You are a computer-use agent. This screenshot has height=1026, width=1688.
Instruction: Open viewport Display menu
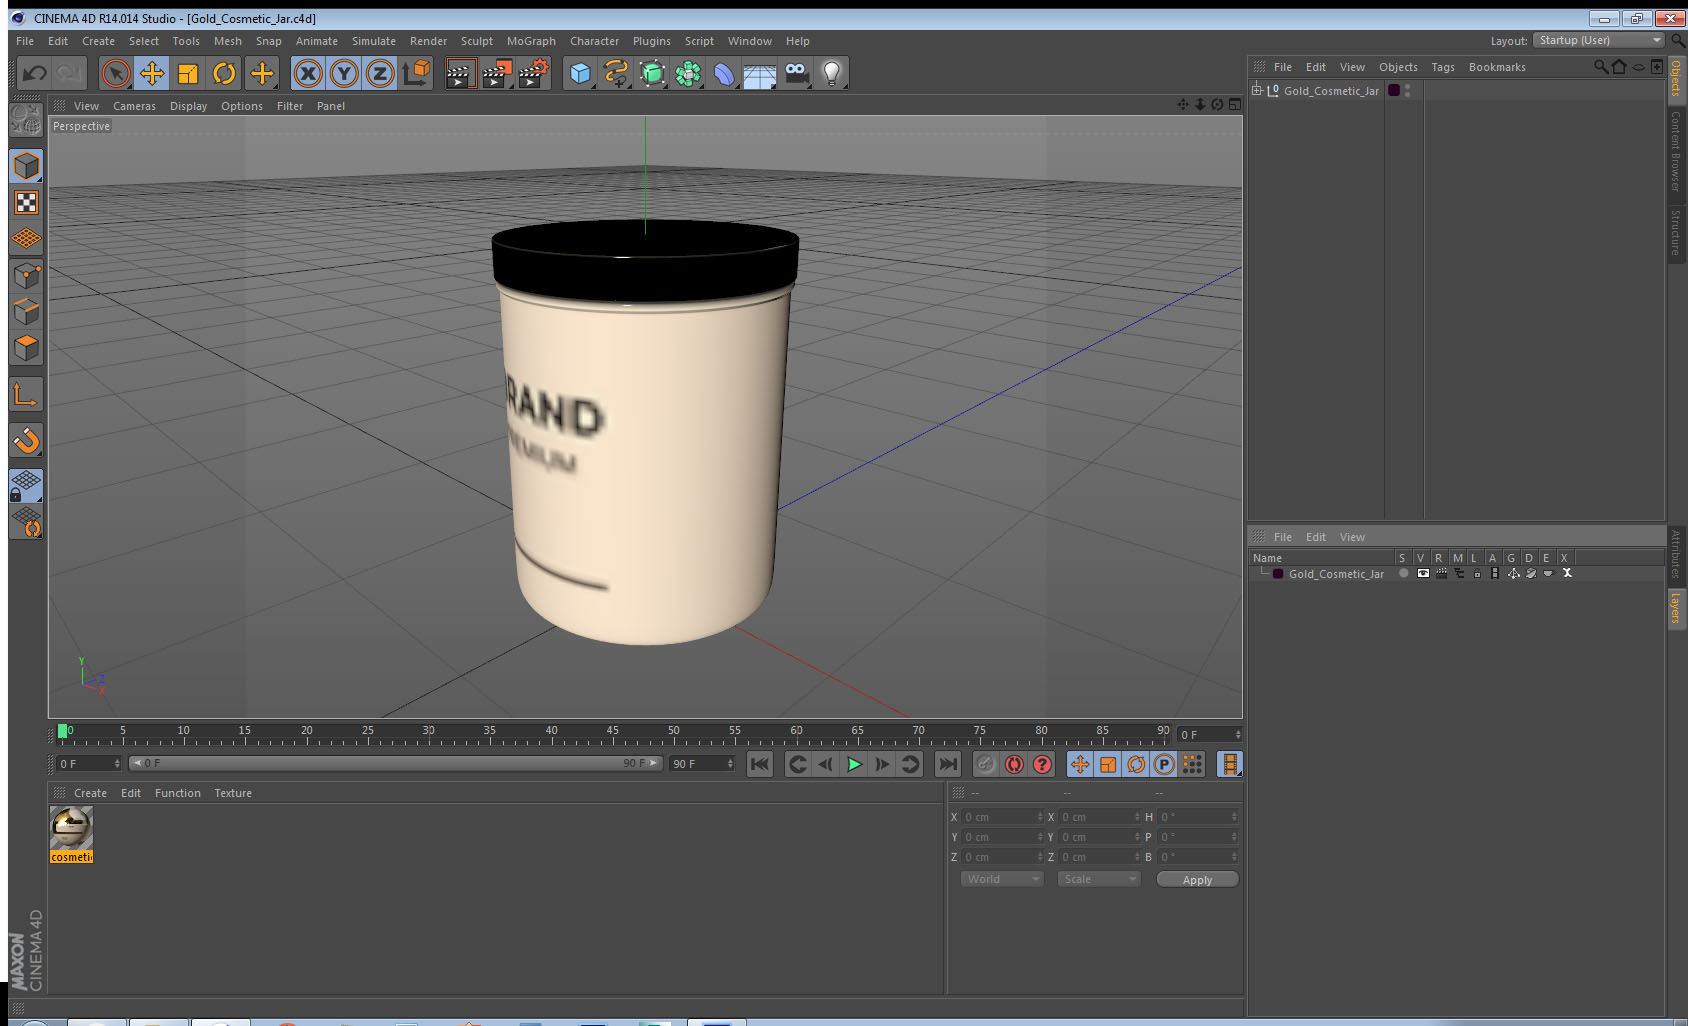(x=188, y=106)
